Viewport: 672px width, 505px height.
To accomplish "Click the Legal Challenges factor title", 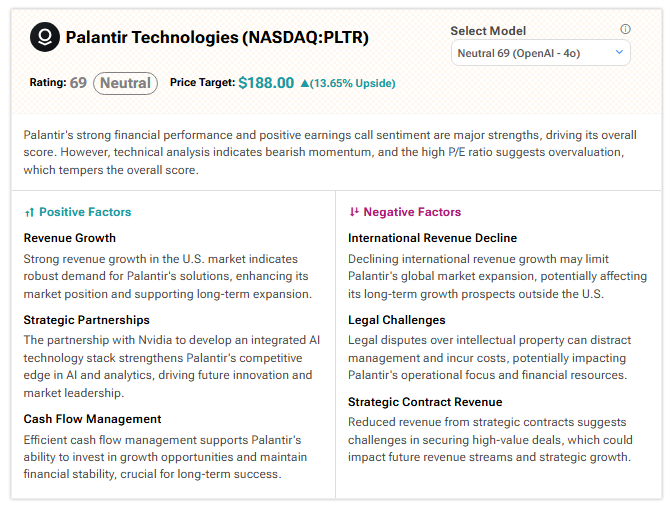I will (x=397, y=320).
